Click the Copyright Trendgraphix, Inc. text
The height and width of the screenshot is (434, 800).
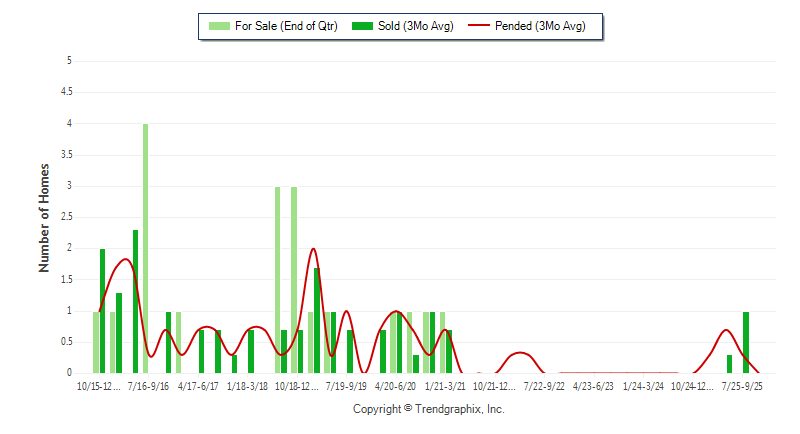tap(428, 409)
